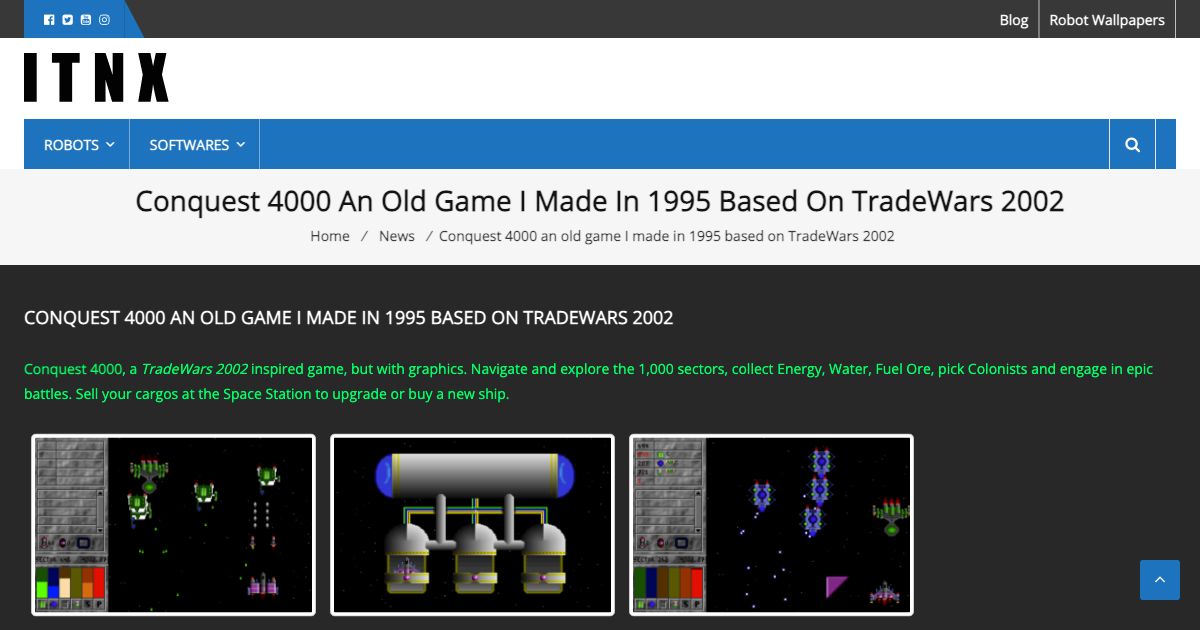Open the space station screenshot
This screenshot has width=1200, height=630.
(x=472, y=523)
